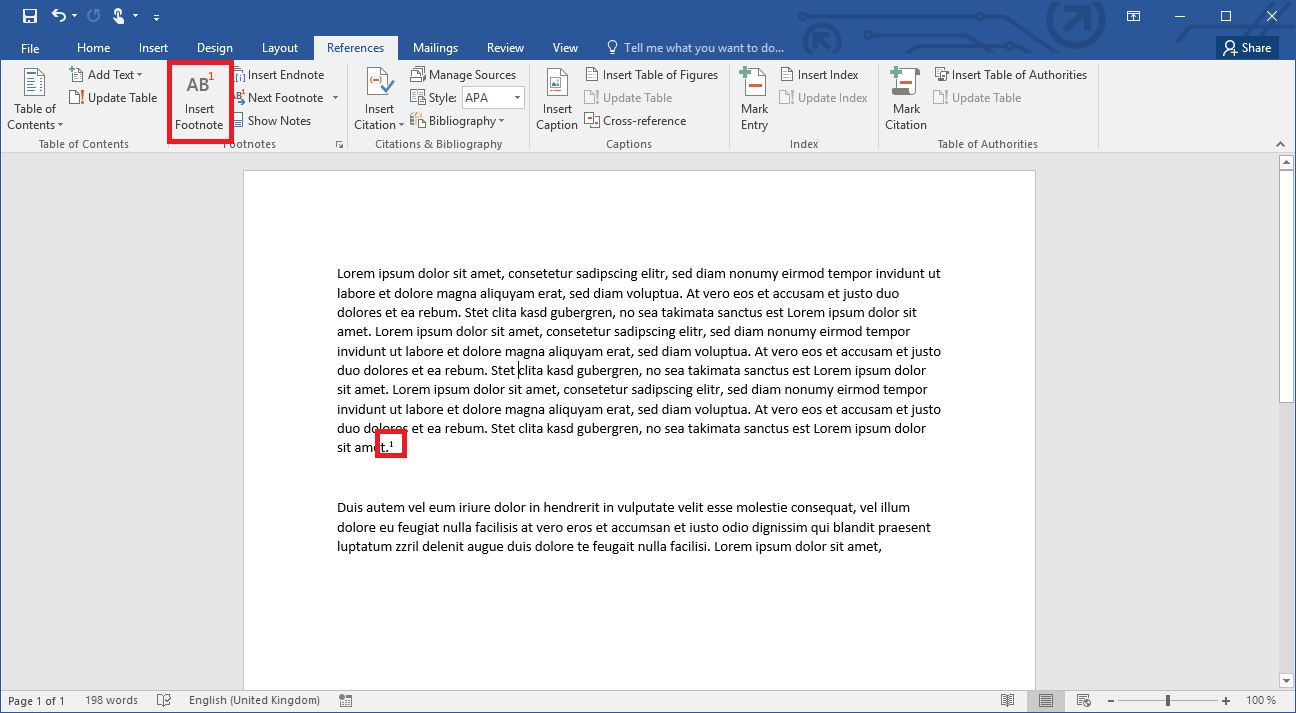Click the Mark Entry icon
1296x713 pixels.
[x=753, y=97]
